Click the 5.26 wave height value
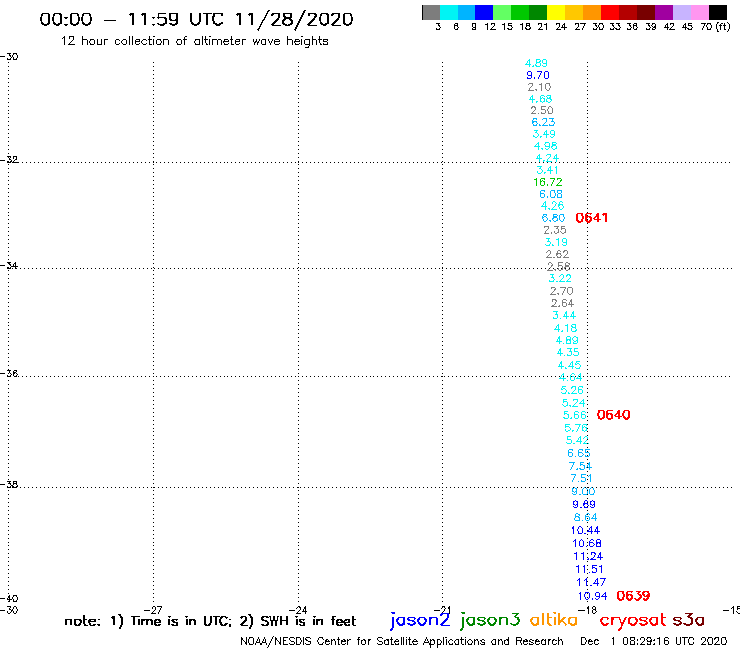The height and width of the screenshot is (650, 740). pyautogui.click(x=572, y=390)
